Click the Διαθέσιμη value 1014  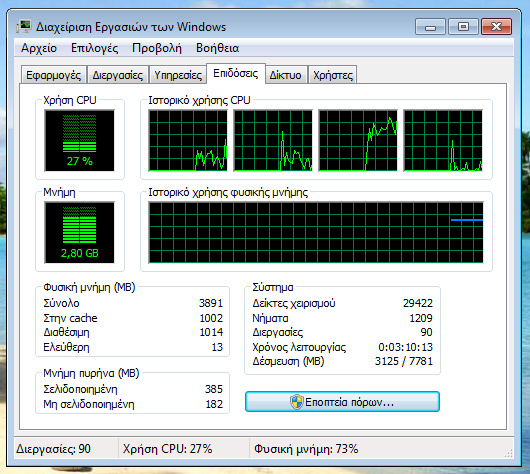pyautogui.click(x=211, y=332)
